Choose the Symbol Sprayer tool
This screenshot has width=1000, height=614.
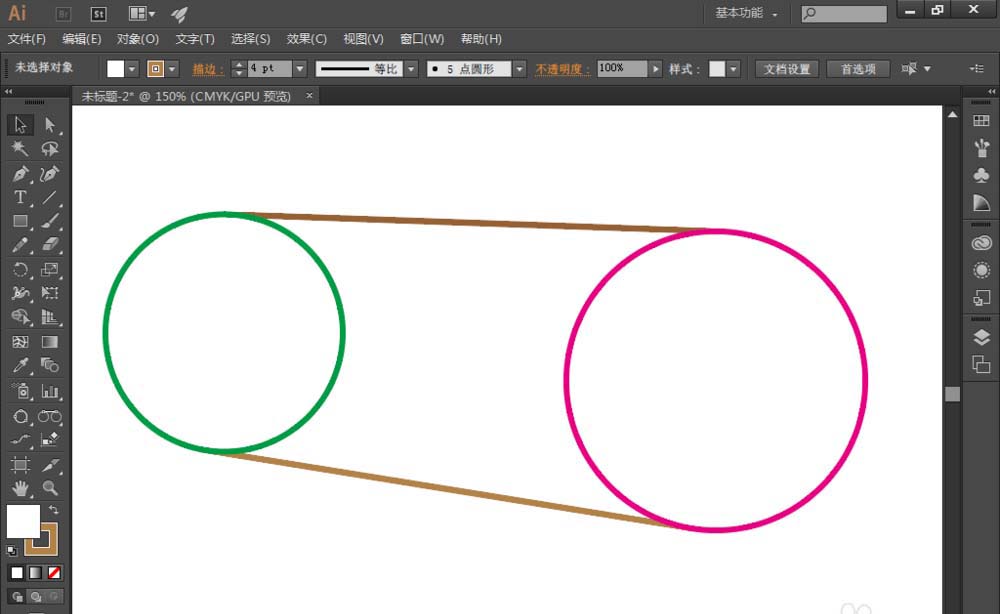click(x=20, y=391)
